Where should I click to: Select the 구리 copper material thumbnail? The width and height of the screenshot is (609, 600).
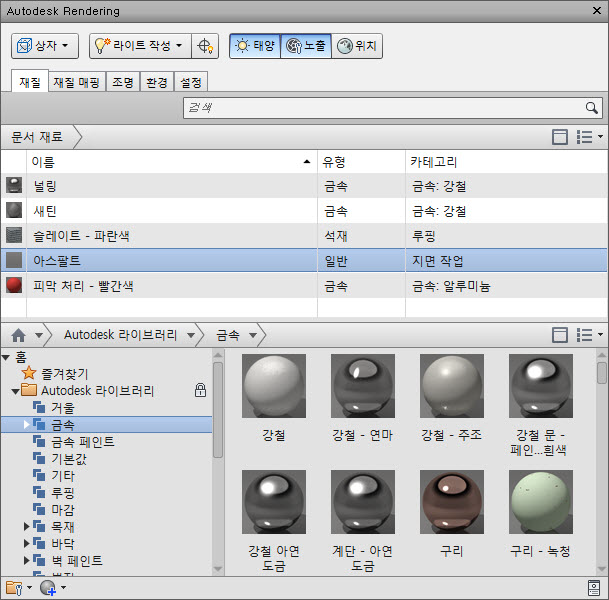coord(452,502)
